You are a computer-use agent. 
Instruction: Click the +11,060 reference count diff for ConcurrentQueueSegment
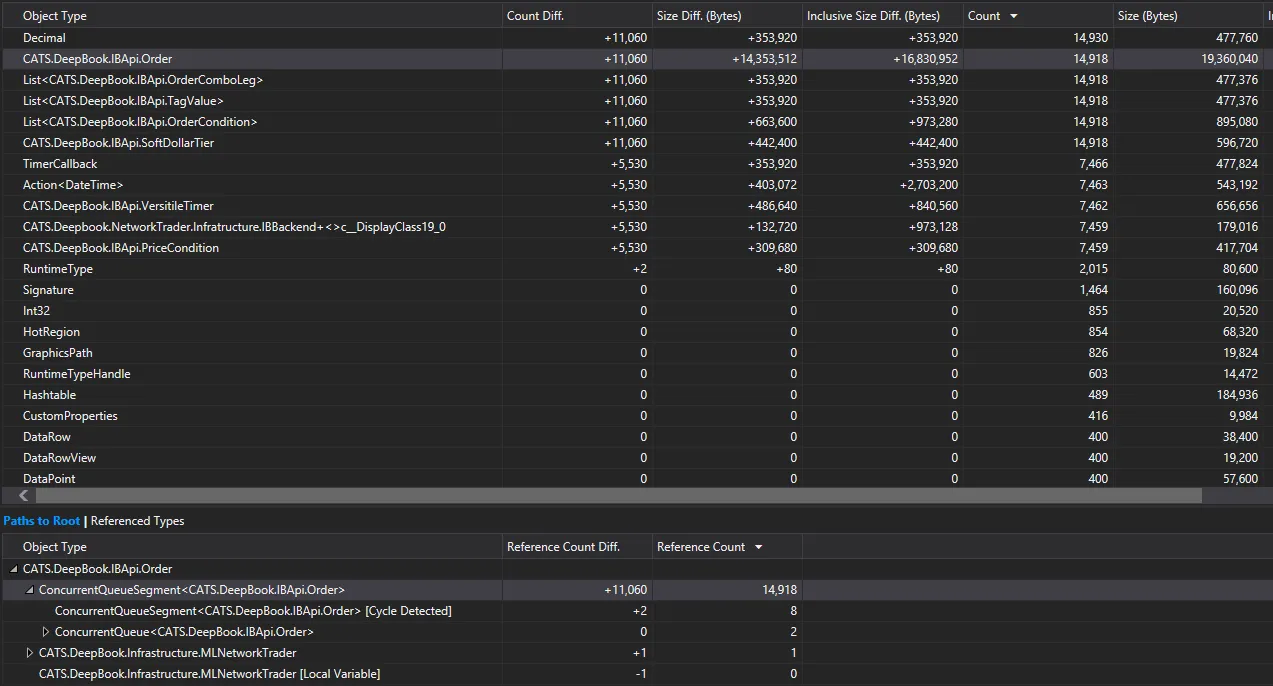(626, 590)
